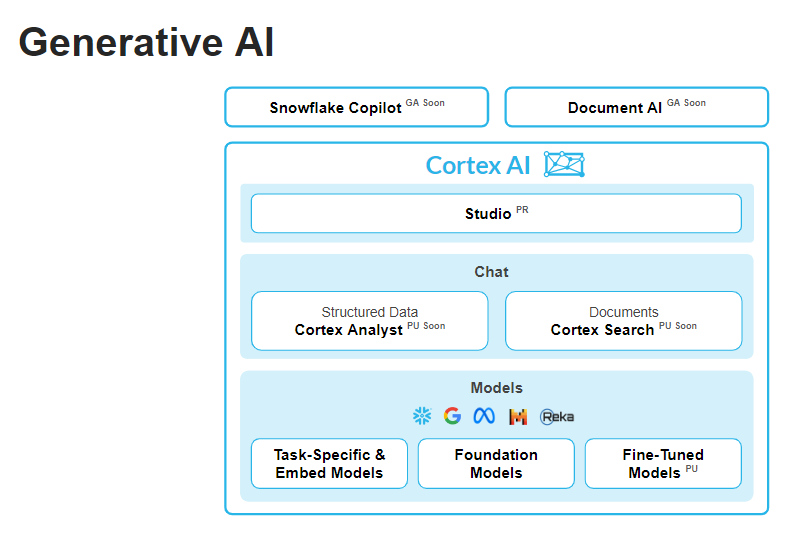Select the Foundation Models box

(496, 463)
